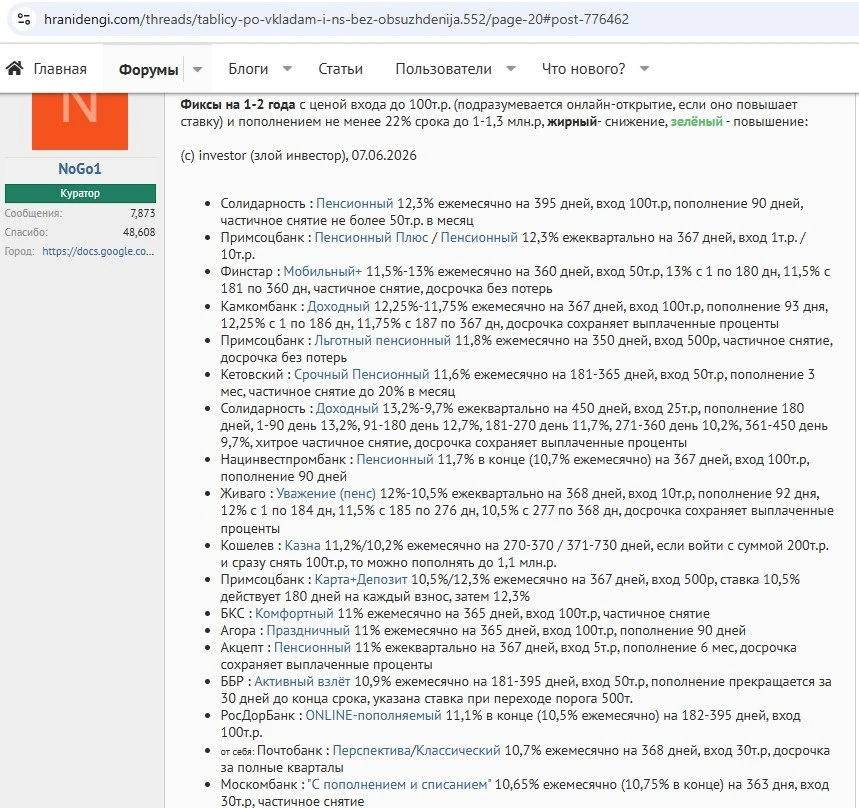The width and height of the screenshot is (859, 808).
Task: Click the text "(c) investor (злой инвестор), 07.06.2026"
Action: pos(299,156)
